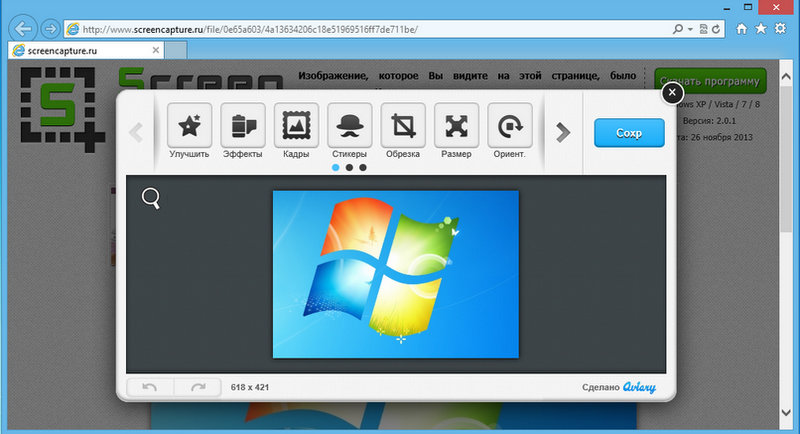Click the 618 x 421 size text
The image size is (800, 434).
point(249,388)
